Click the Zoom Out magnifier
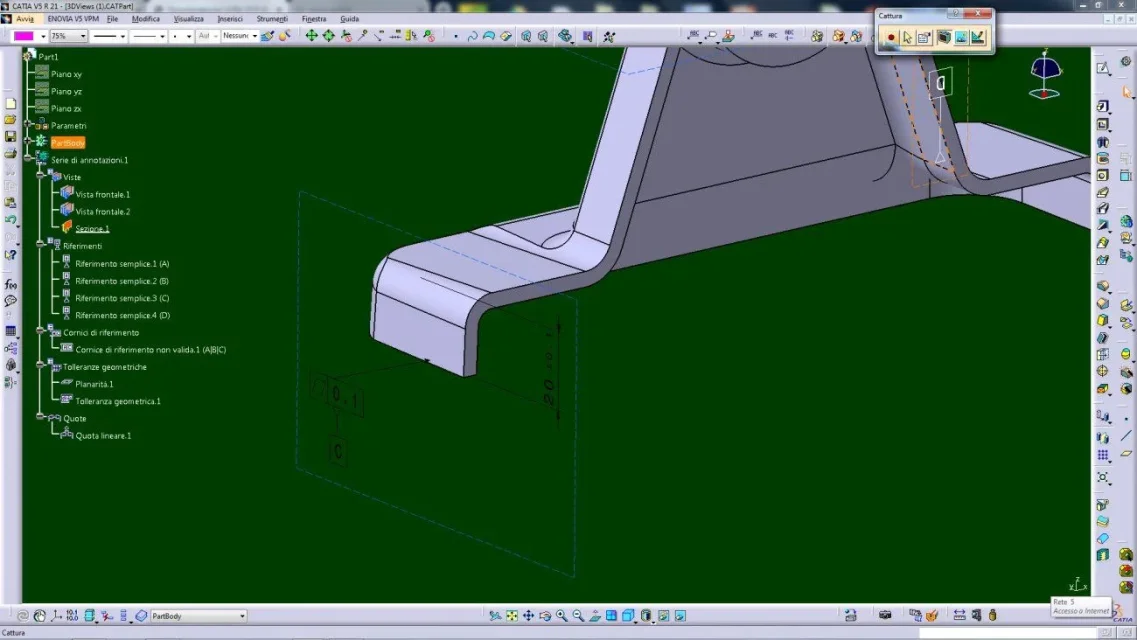 click(579, 615)
